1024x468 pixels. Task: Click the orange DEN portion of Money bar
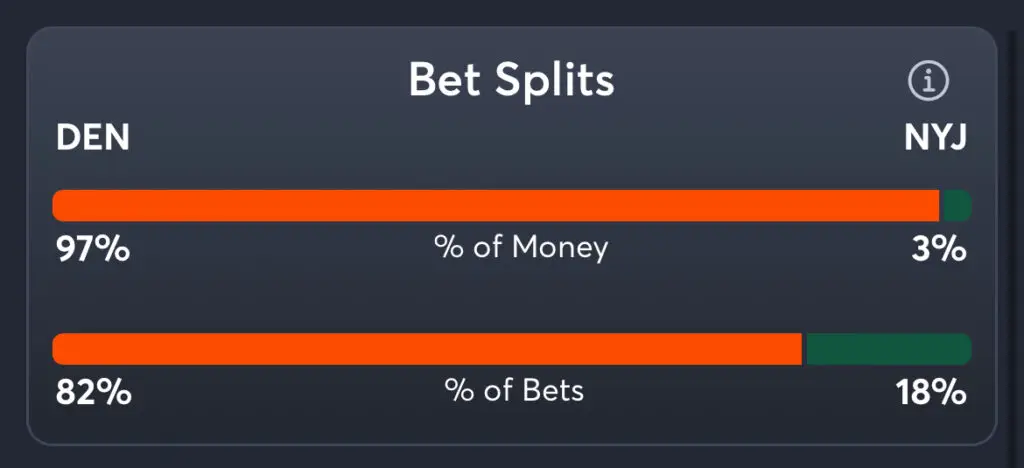[495, 206]
